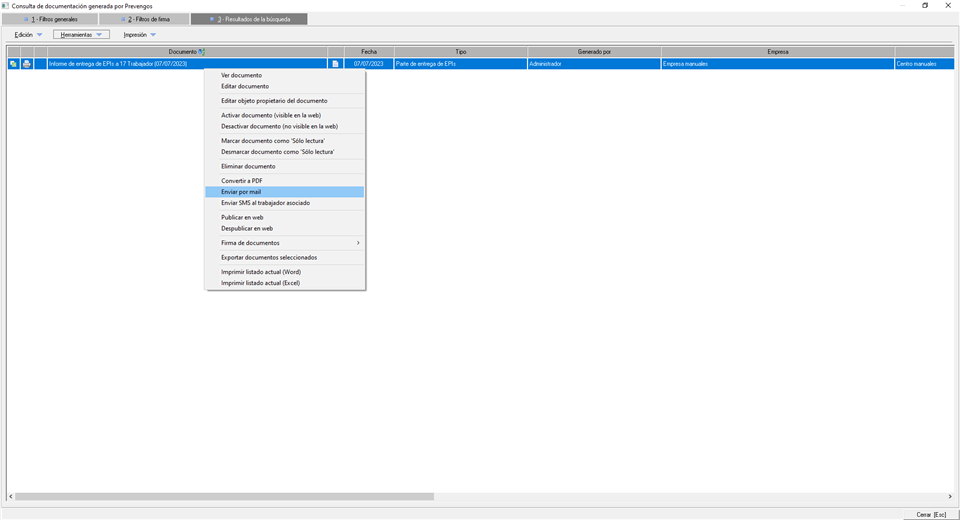960x520 pixels.
Task: Click the Generado por column header
Action: [594, 52]
